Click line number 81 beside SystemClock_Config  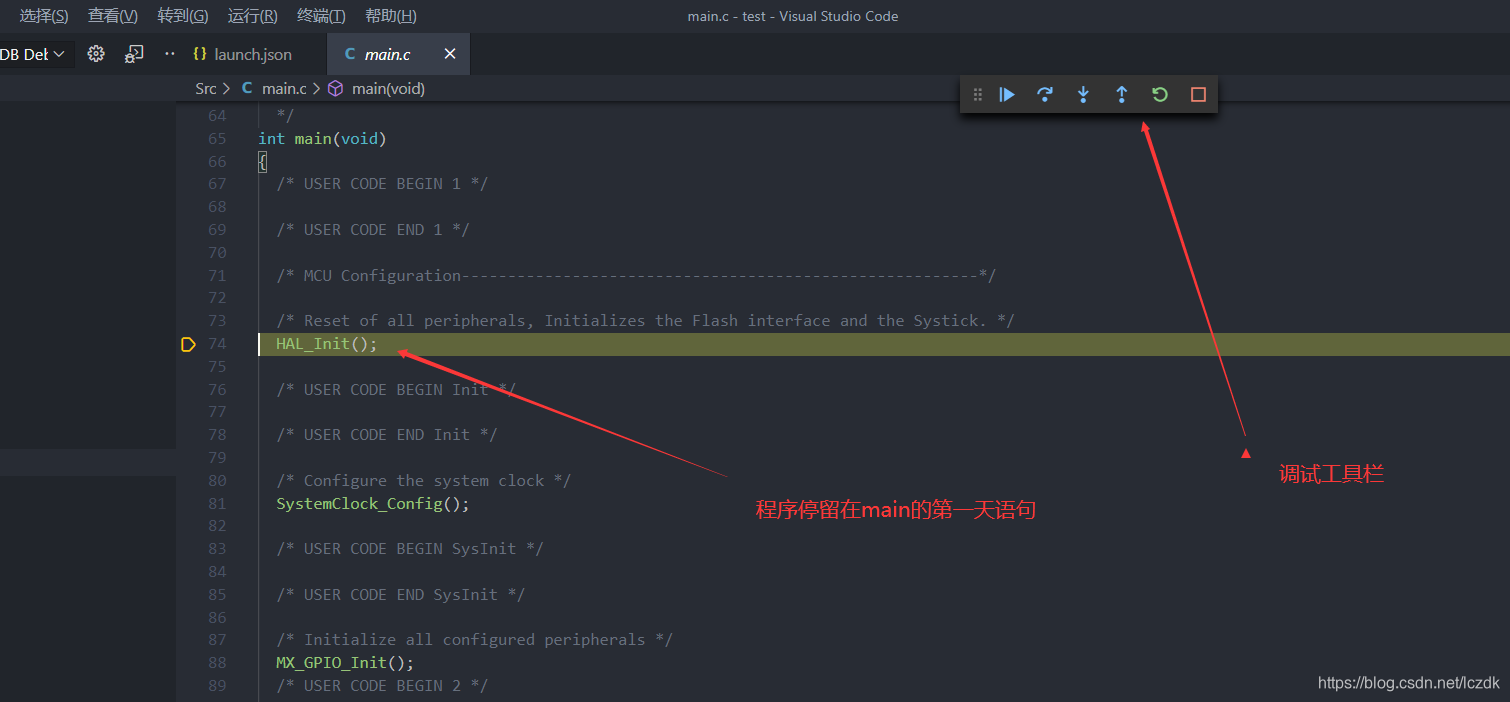(x=217, y=503)
